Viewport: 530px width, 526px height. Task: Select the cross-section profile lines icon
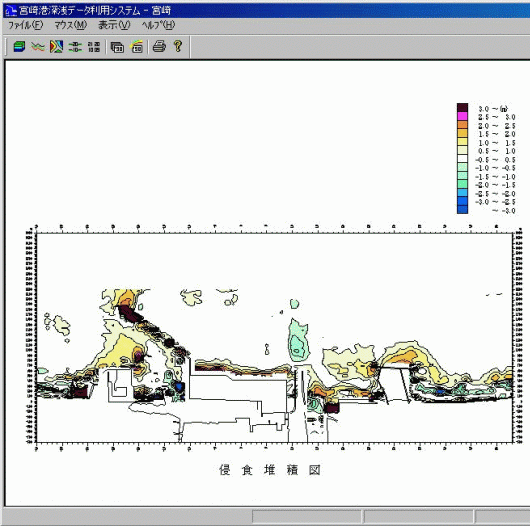pyautogui.click(x=38, y=46)
